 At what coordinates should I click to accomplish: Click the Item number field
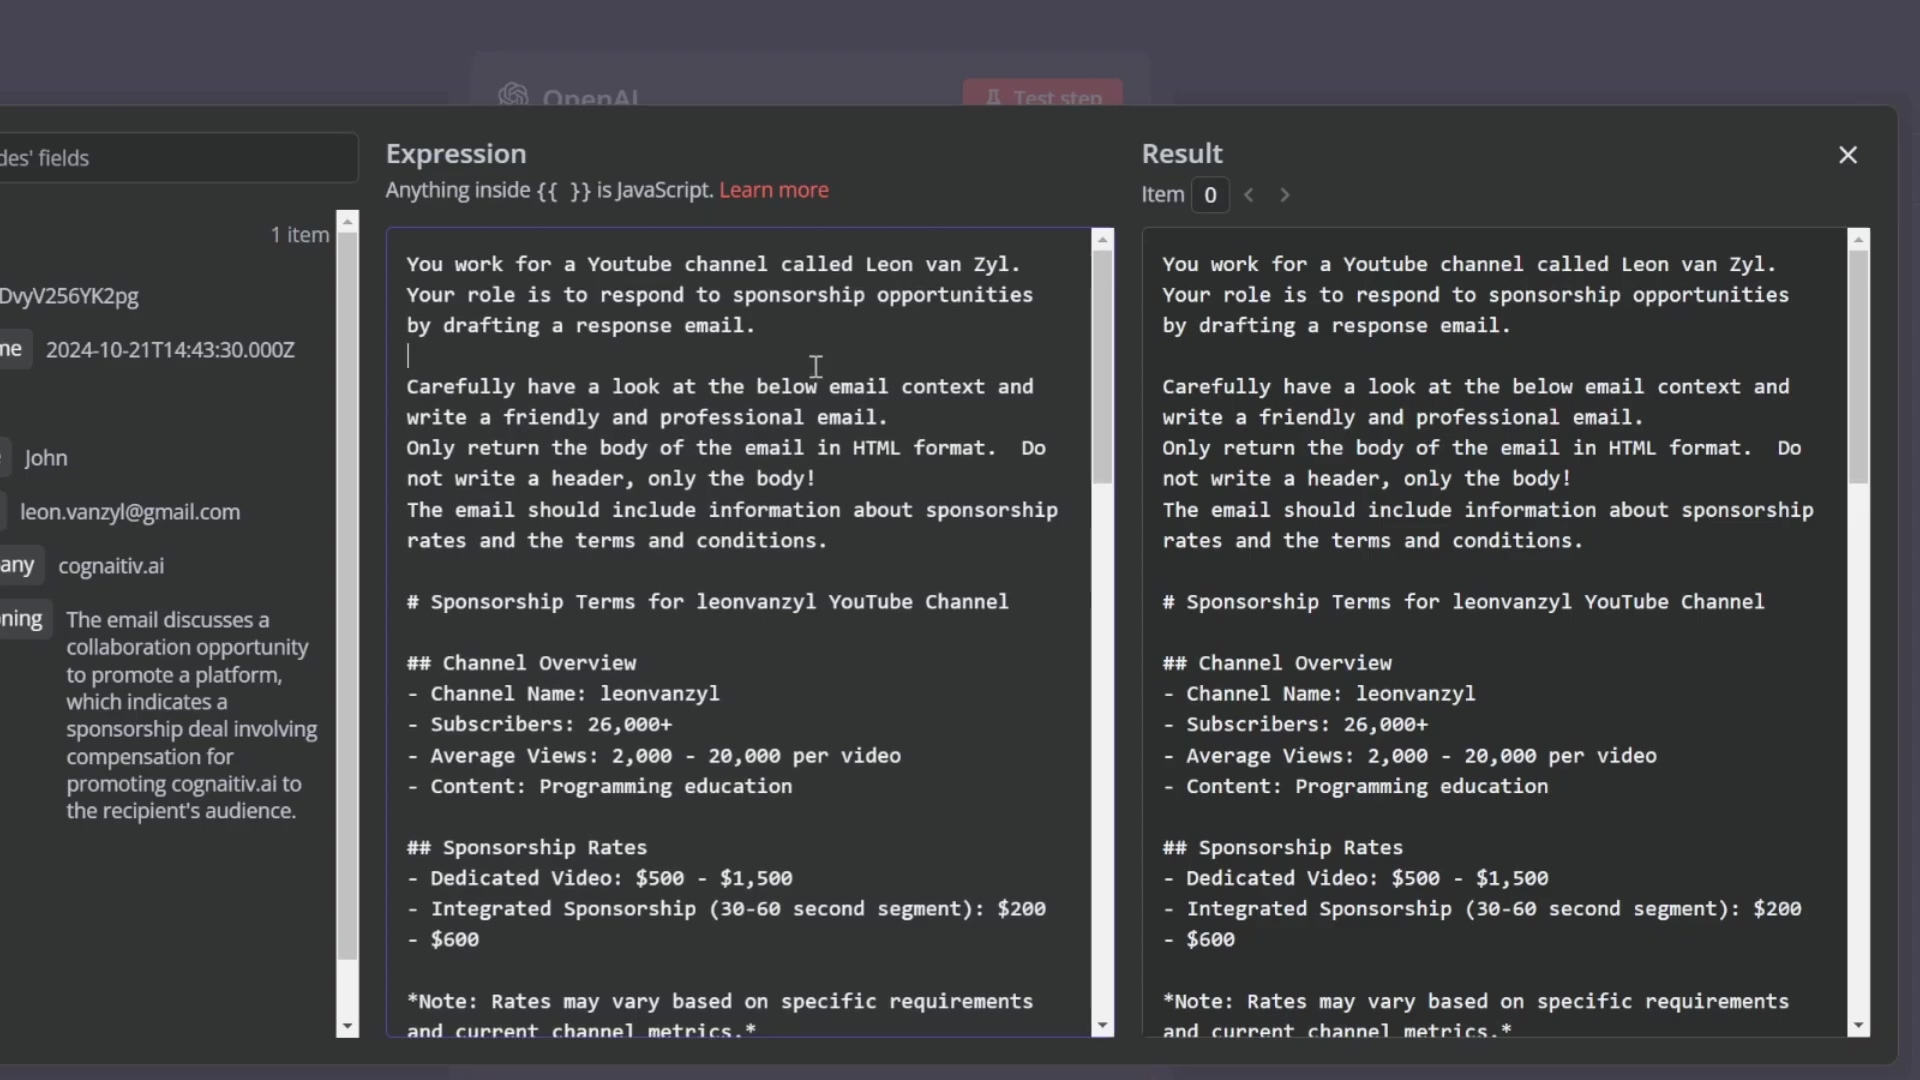tap(1210, 195)
